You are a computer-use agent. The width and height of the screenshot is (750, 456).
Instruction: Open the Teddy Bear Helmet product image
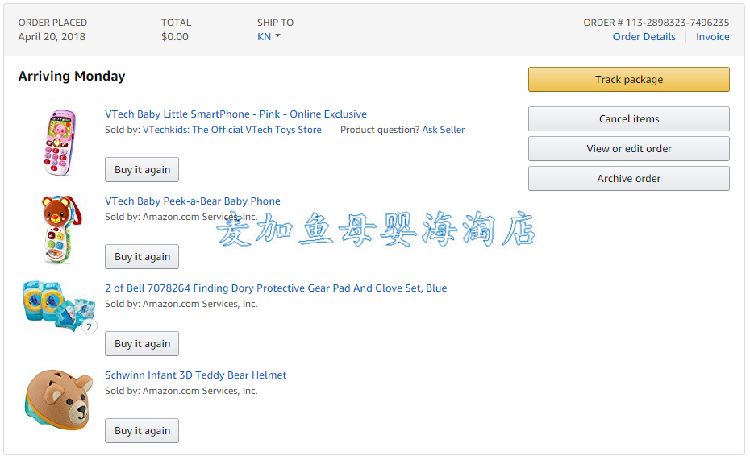point(58,400)
